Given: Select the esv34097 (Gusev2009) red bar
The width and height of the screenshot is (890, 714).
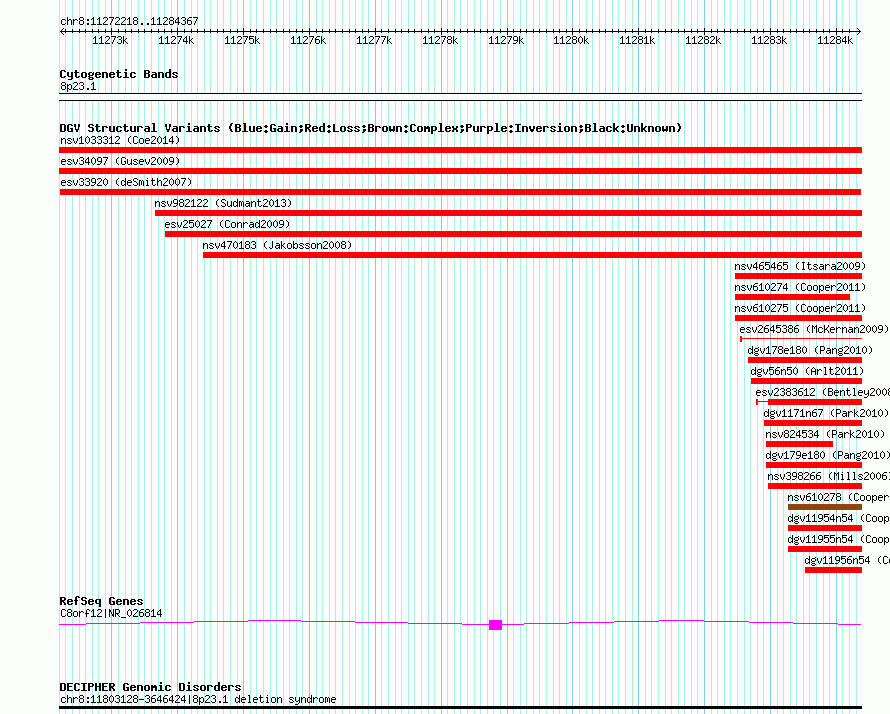Looking at the screenshot, I should click(460, 171).
